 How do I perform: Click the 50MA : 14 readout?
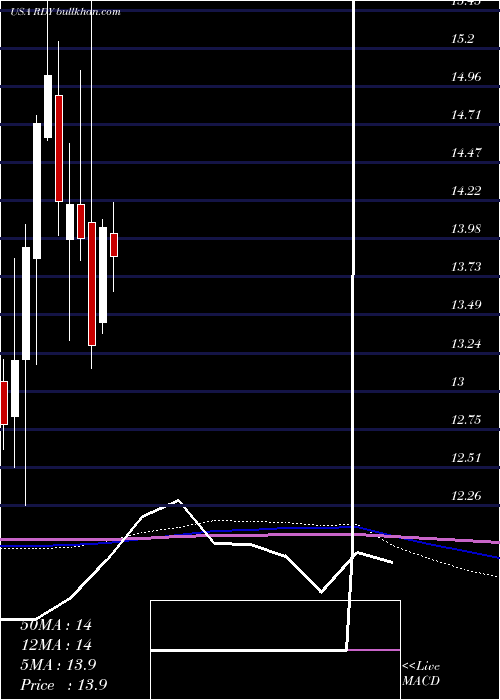tap(56, 625)
